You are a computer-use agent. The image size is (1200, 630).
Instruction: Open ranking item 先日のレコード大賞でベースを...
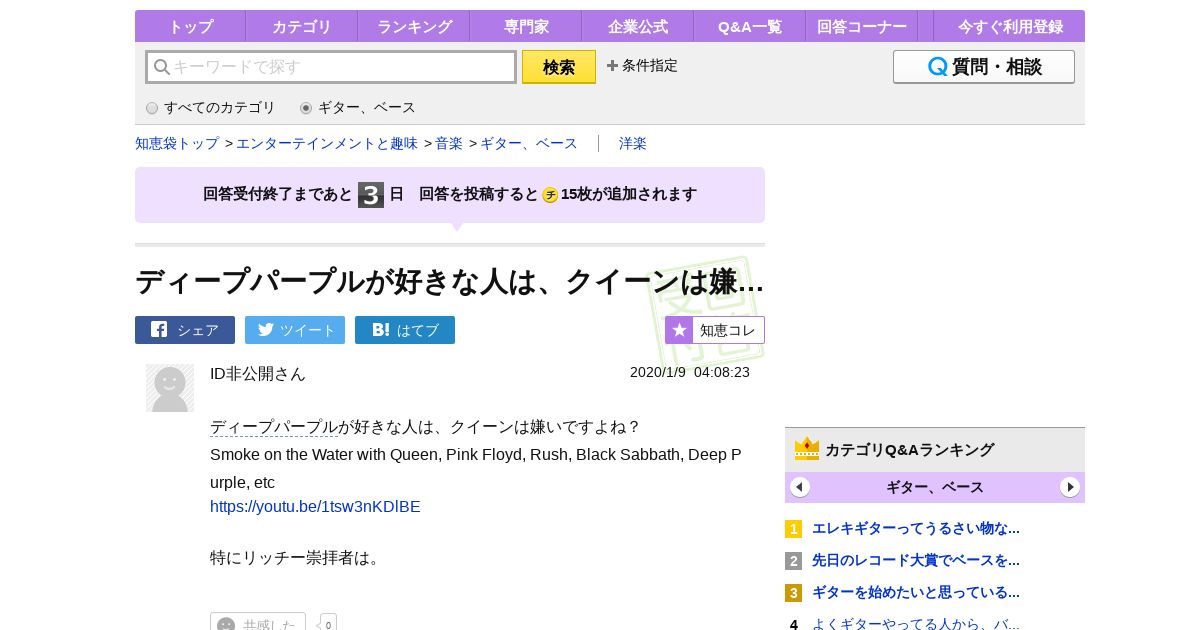pyautogui.click(x=916, y=560)
